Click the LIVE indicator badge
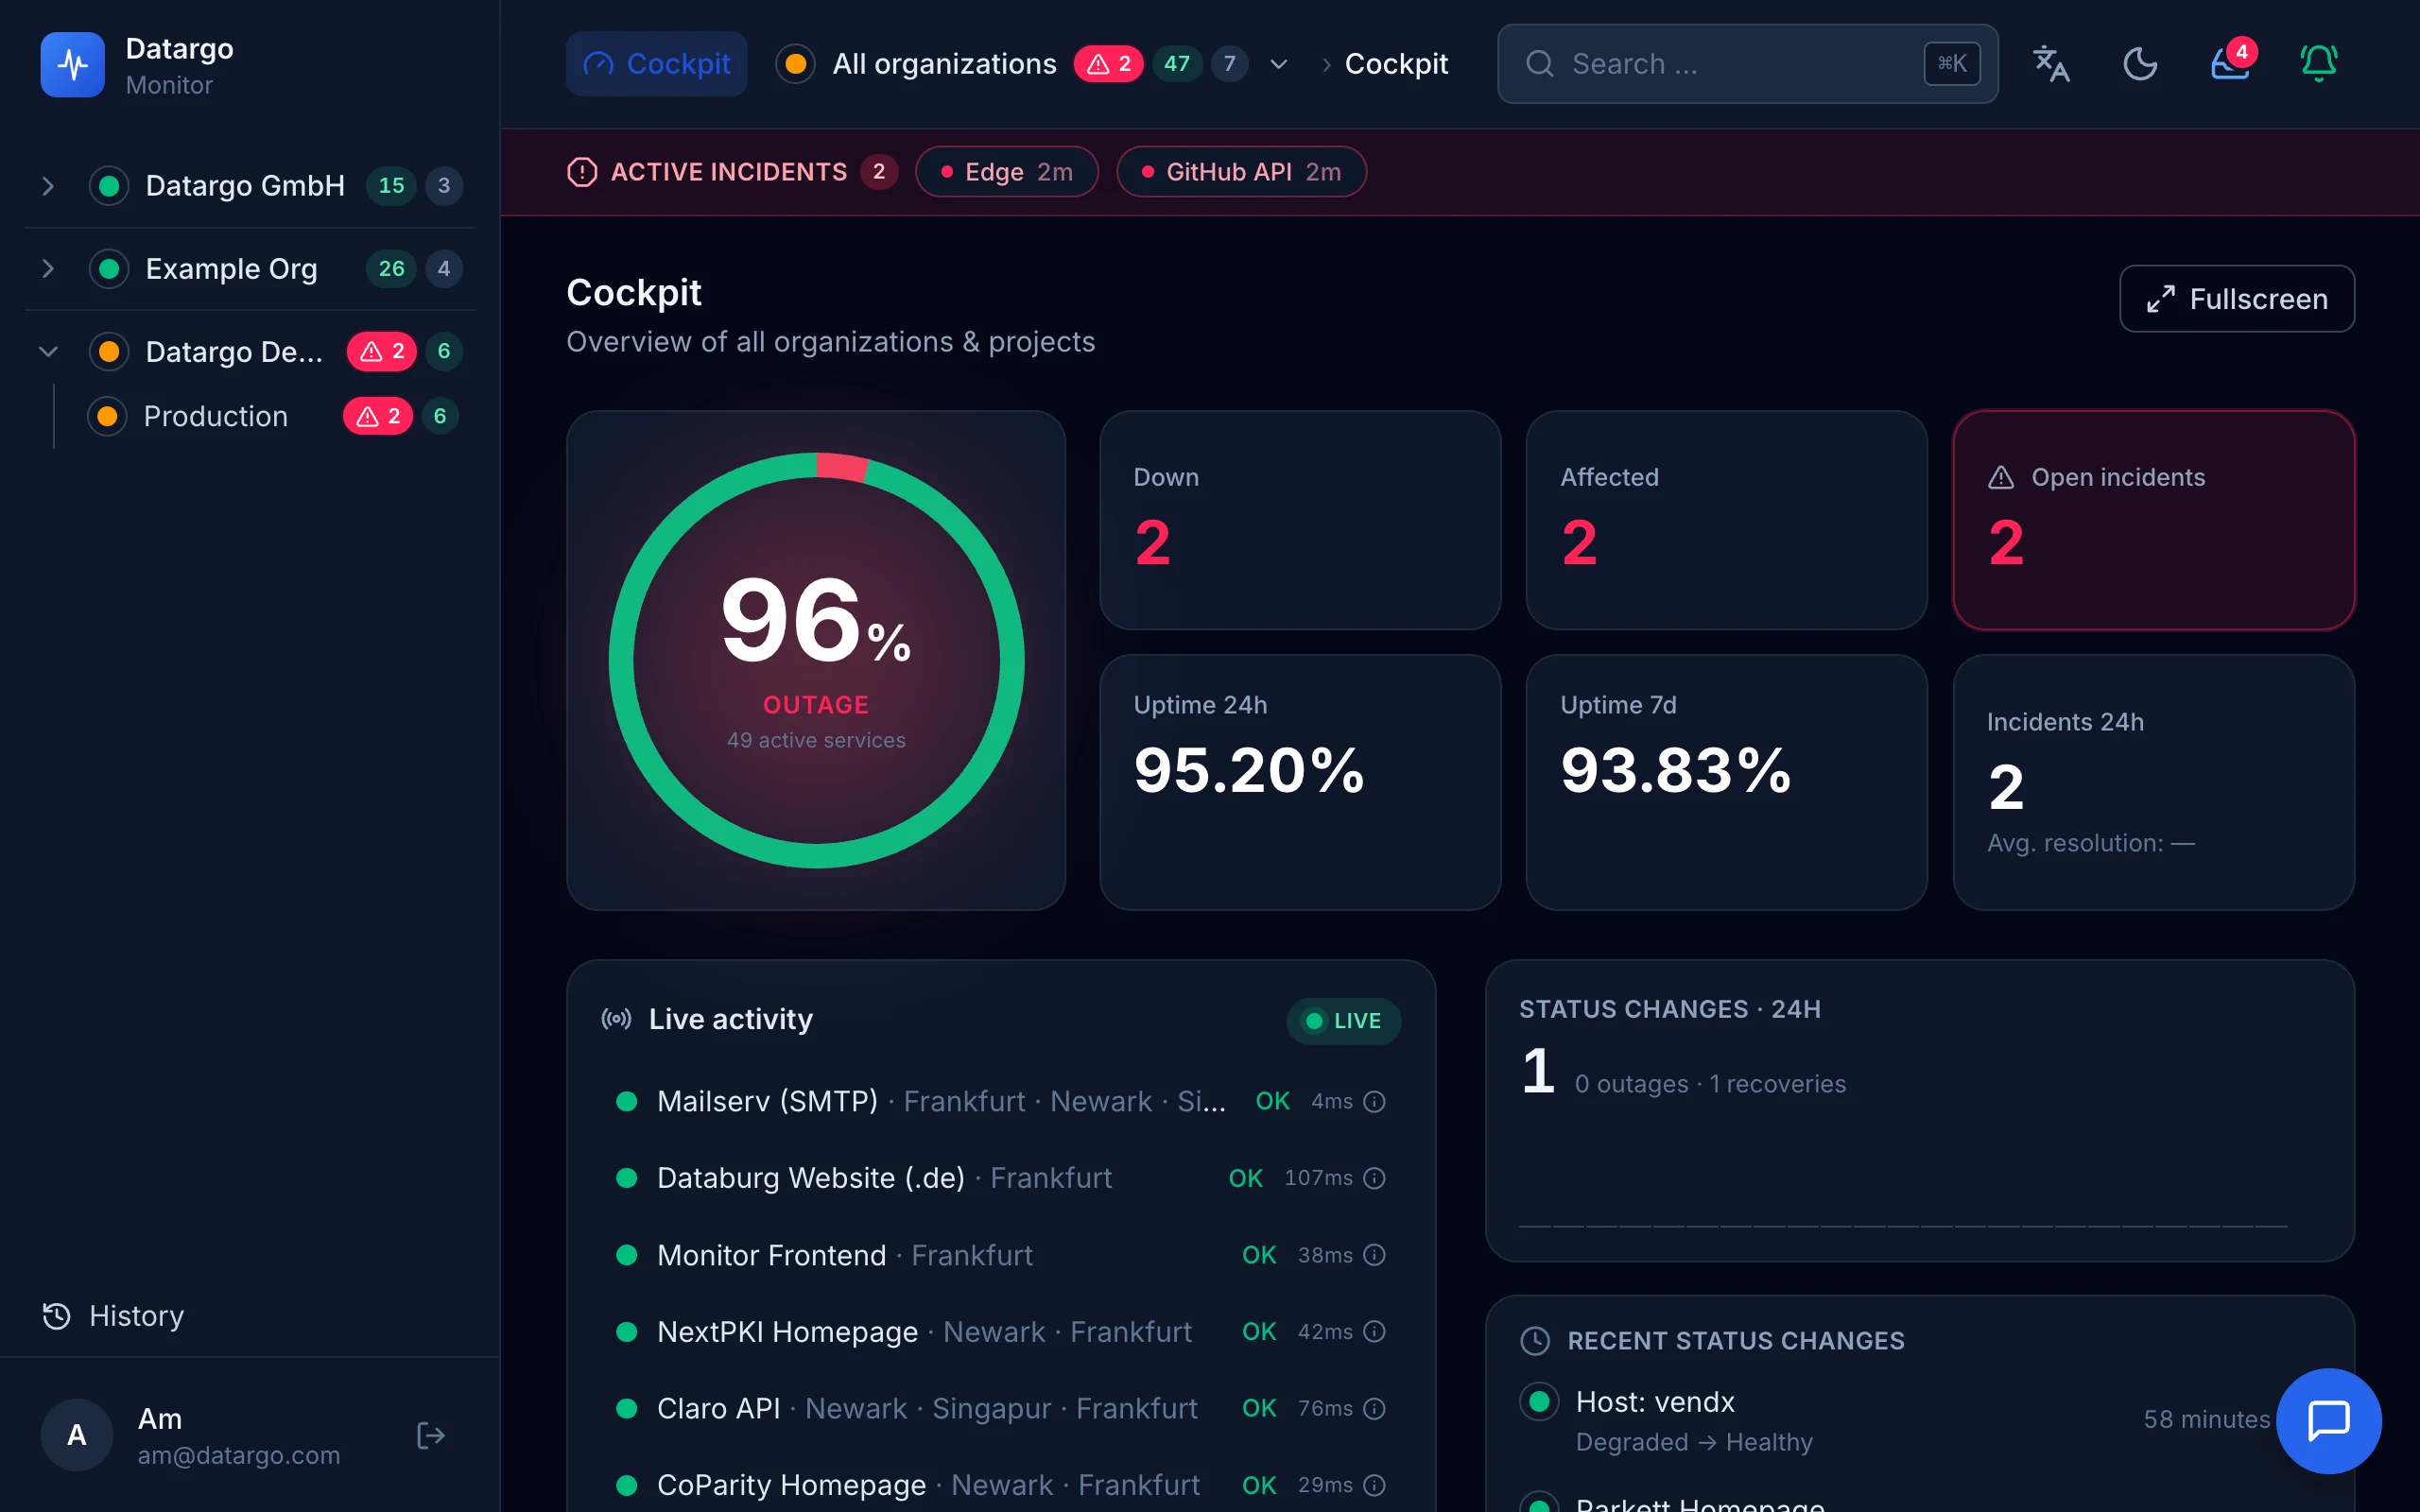Viewport: 2420px width, 1512px height. click(1343, 1021)
